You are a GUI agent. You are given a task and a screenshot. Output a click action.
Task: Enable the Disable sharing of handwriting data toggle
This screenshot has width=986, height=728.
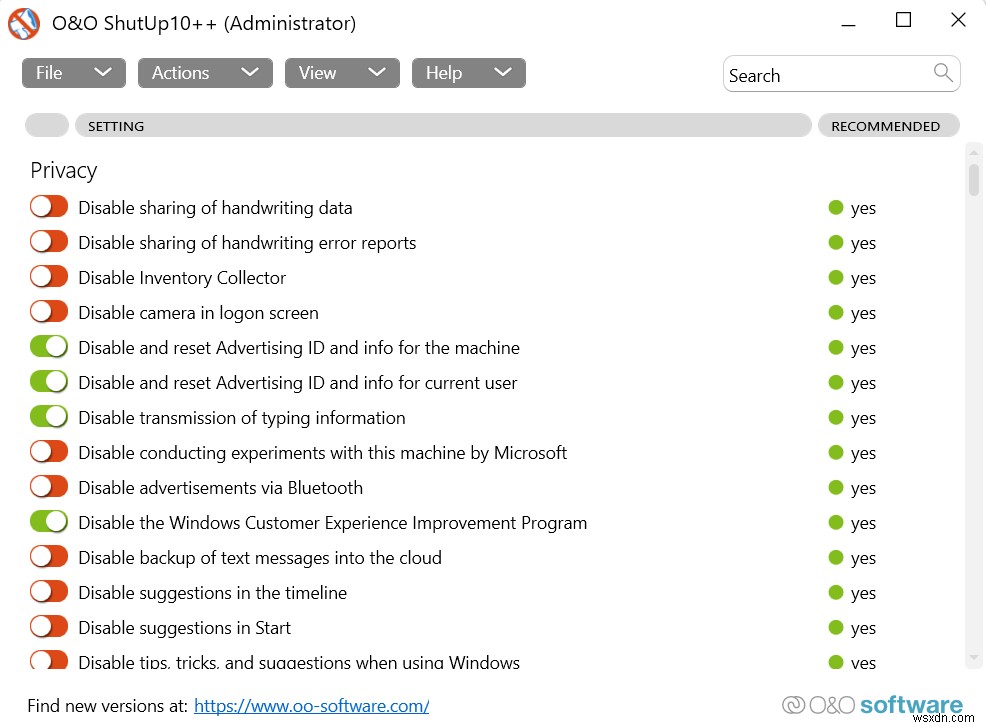(x=48, y=206)
